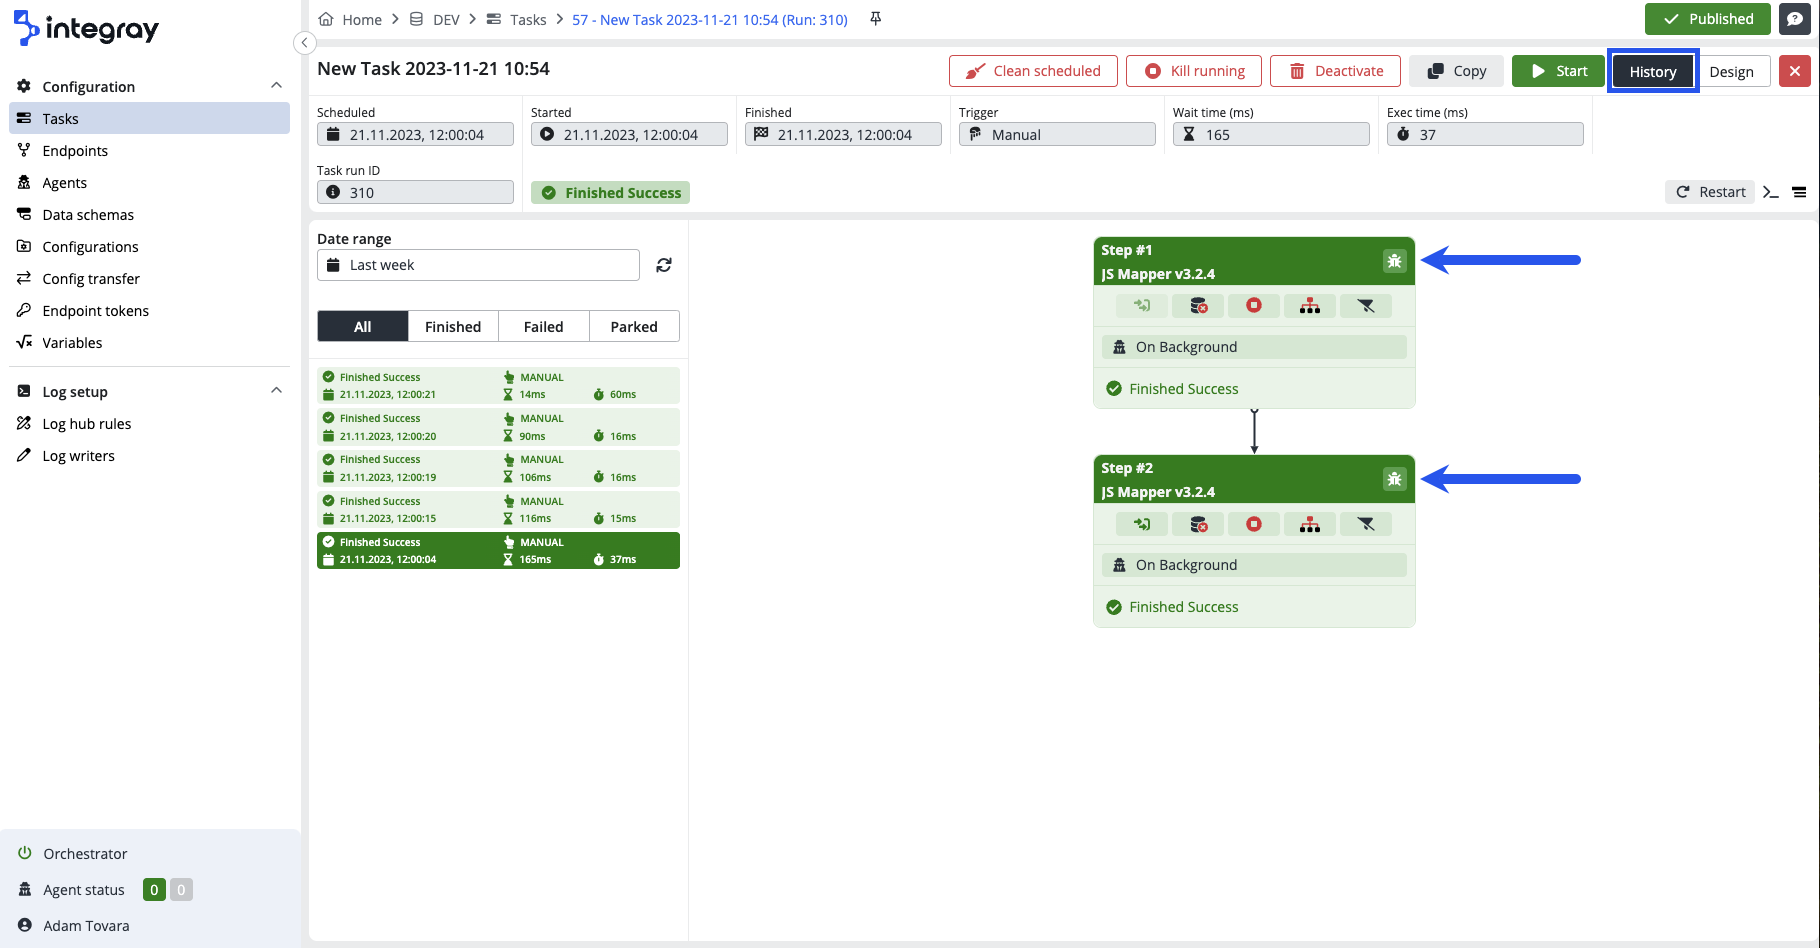Collapse the left sidebar panel
1820x948 pixels.
(x=305, y=42)
